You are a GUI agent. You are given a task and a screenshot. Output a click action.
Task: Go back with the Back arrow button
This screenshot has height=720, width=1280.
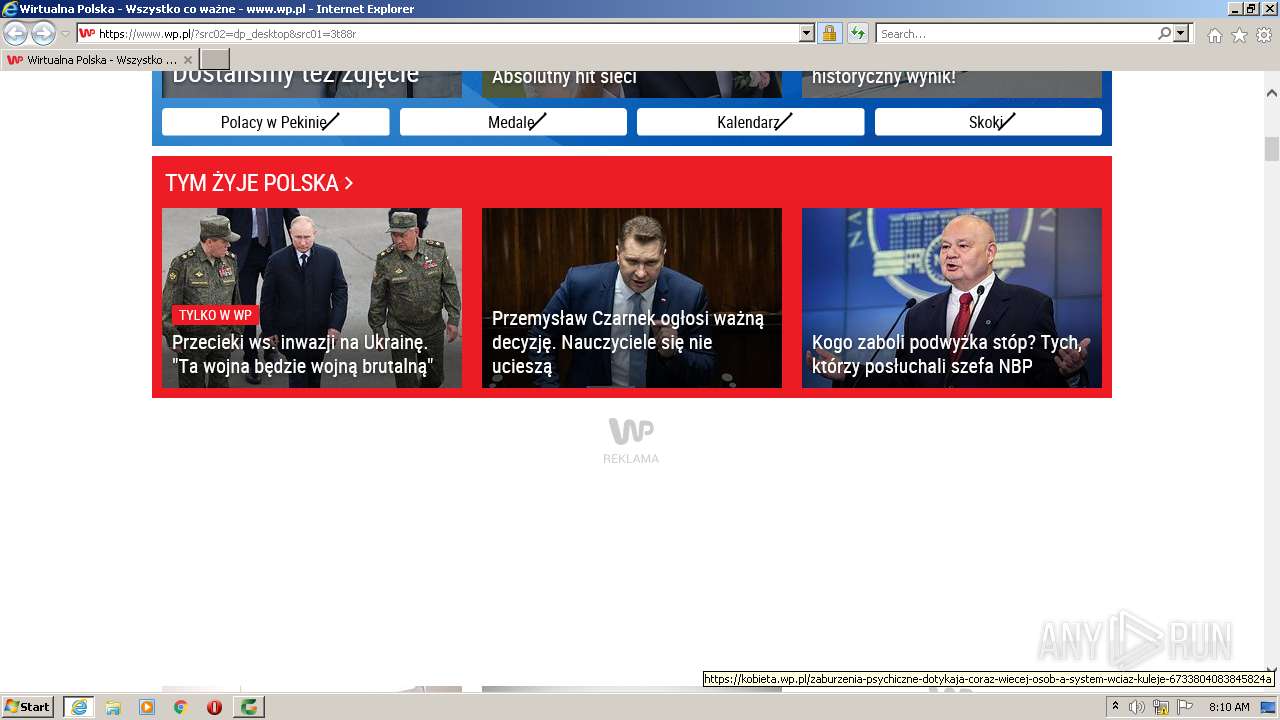coord(15,34)
